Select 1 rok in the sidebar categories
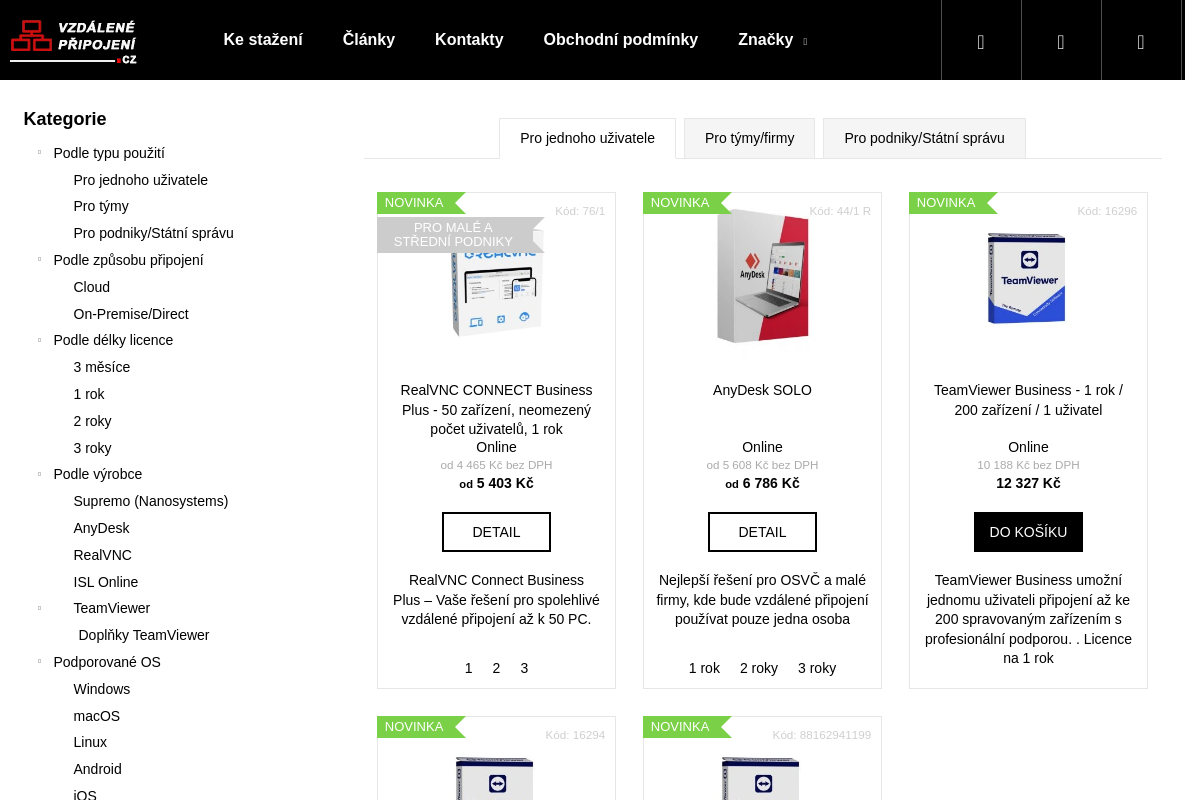 point(89,394)
